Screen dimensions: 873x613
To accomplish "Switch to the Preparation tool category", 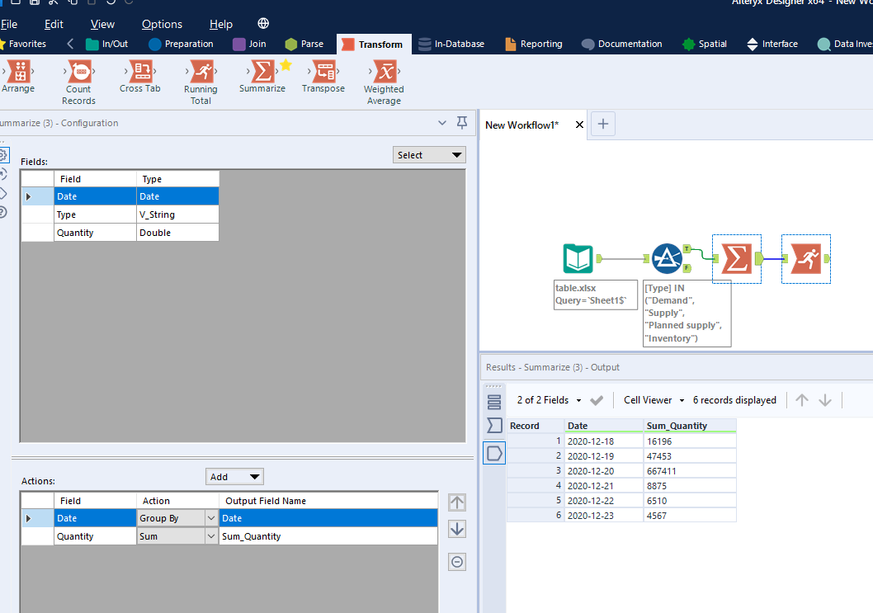I will tap(181, 44).
